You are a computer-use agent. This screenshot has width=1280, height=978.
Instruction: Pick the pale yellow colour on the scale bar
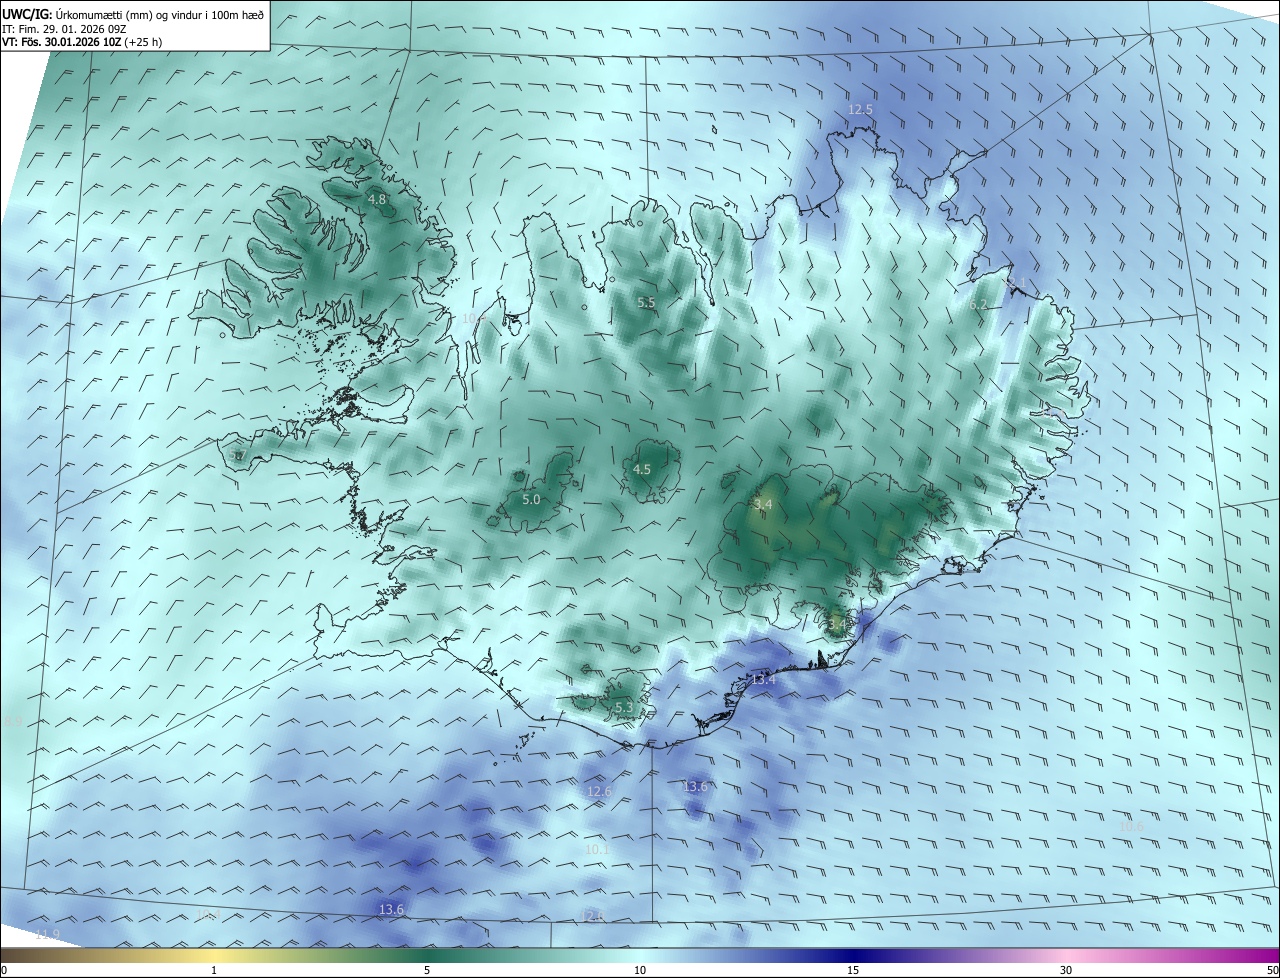[214, 955]
